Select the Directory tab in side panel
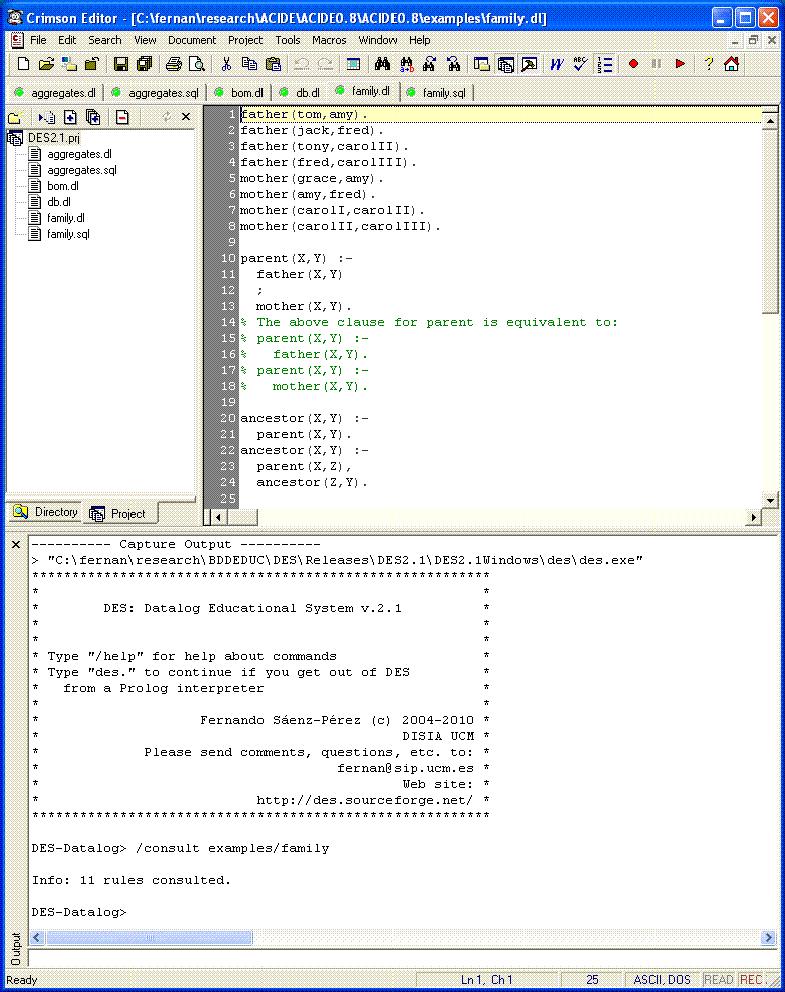 (46, 512)
